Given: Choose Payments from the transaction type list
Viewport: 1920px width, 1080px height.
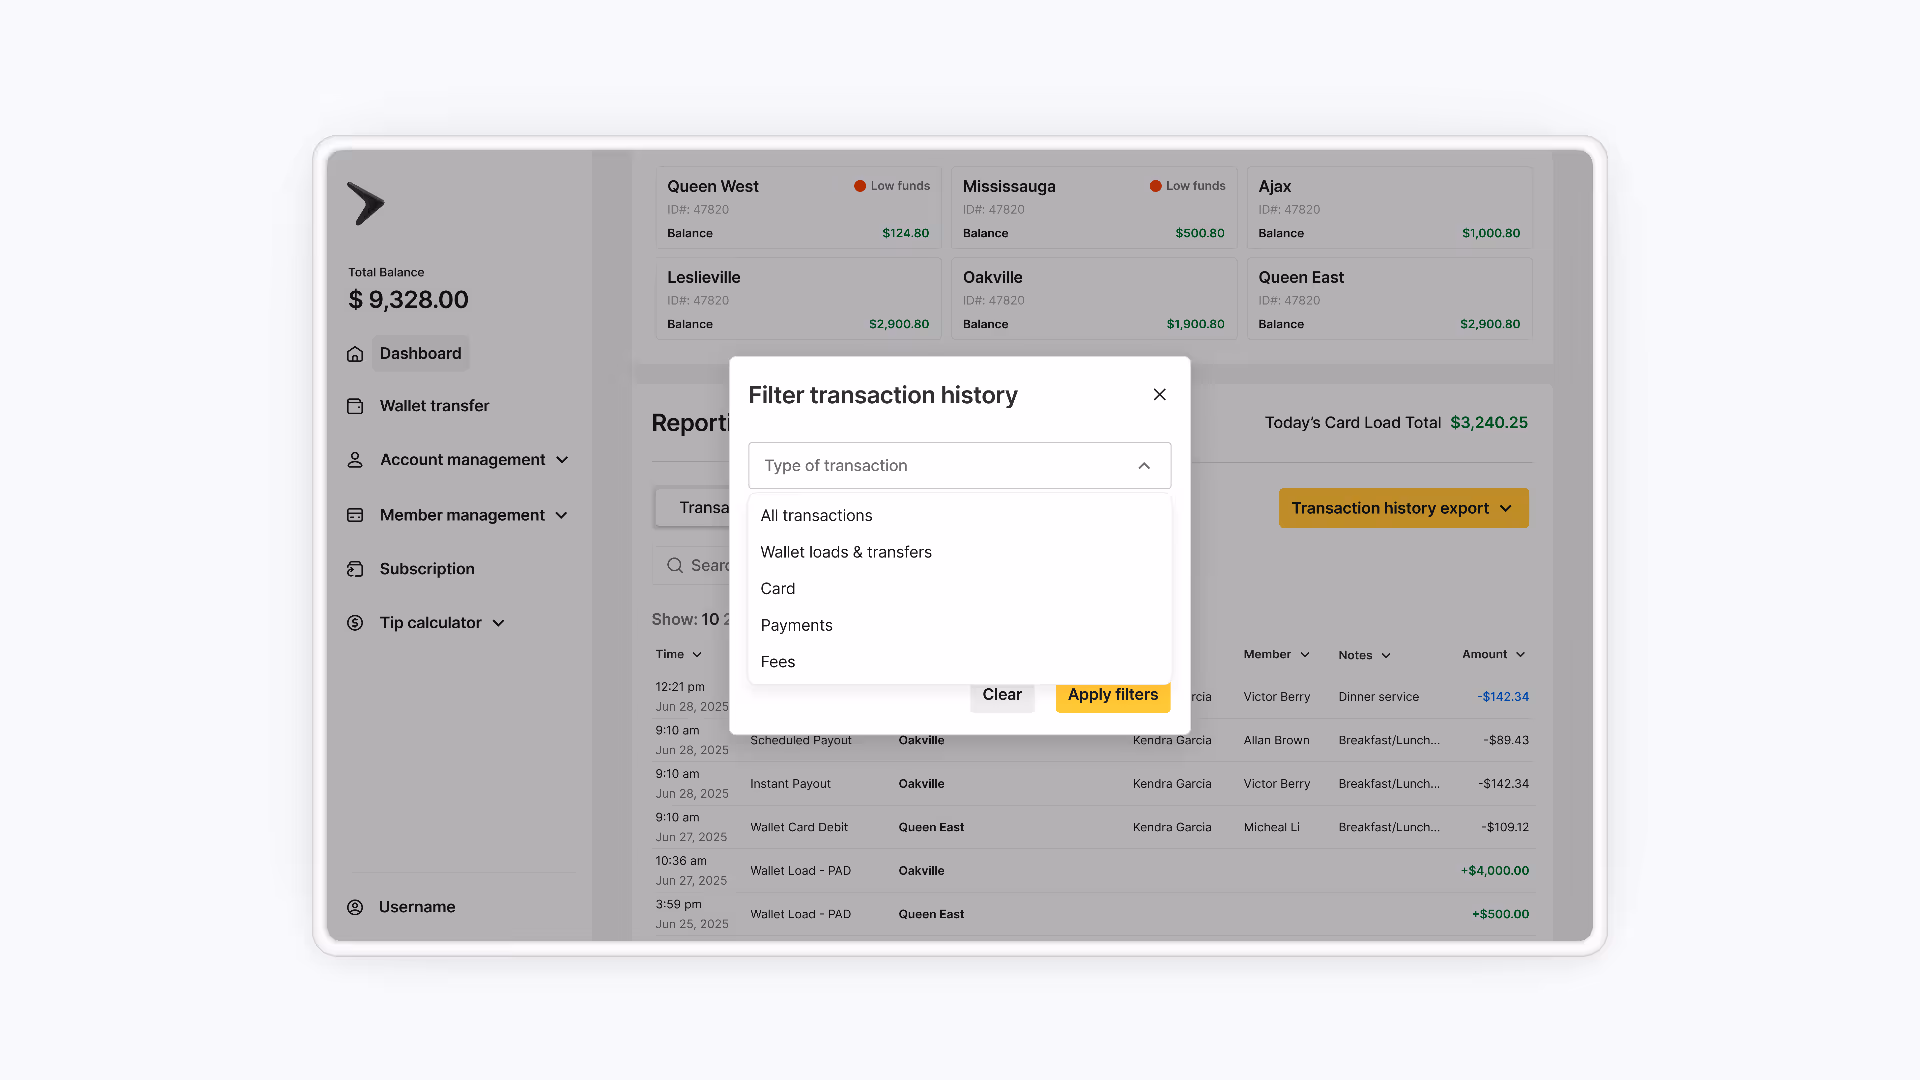Looking at the screenshot, I should (796, 625).
